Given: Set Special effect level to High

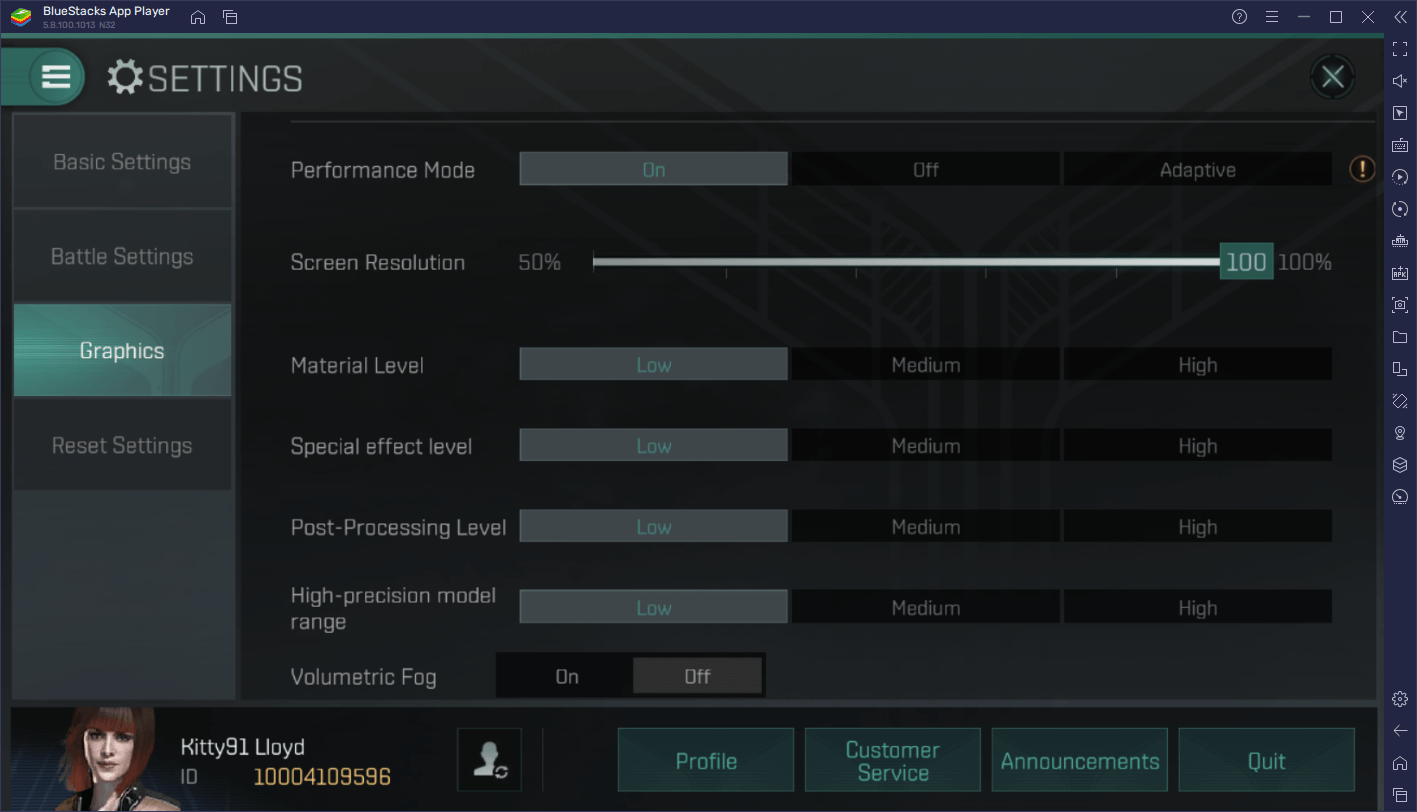Looking at the screenshot, I should coord(1197,446).
